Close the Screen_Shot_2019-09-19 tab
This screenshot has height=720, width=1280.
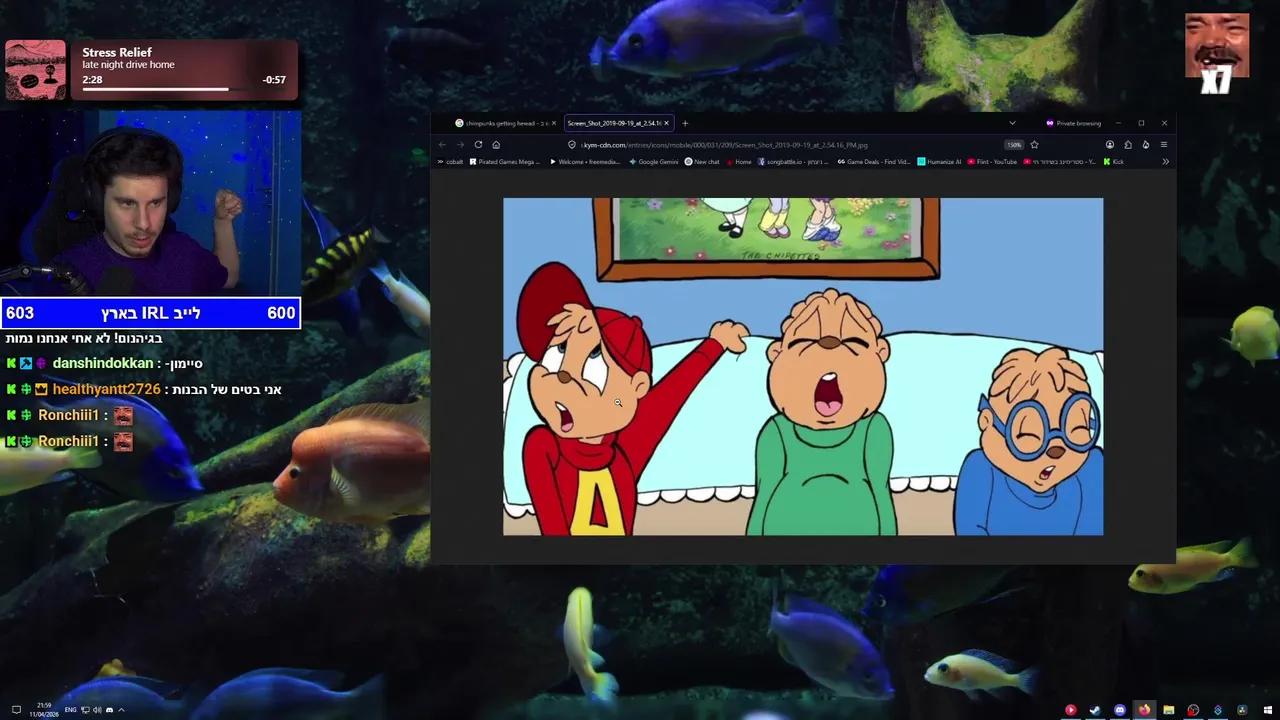pyautogui.click(x=667, y=123)
